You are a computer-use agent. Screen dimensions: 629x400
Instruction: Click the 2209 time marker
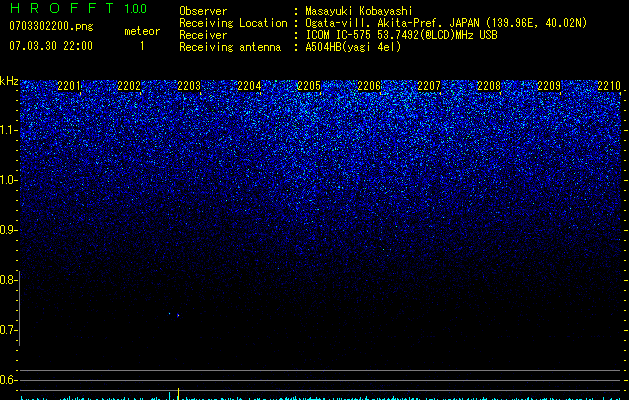click(x=549, y=86)
